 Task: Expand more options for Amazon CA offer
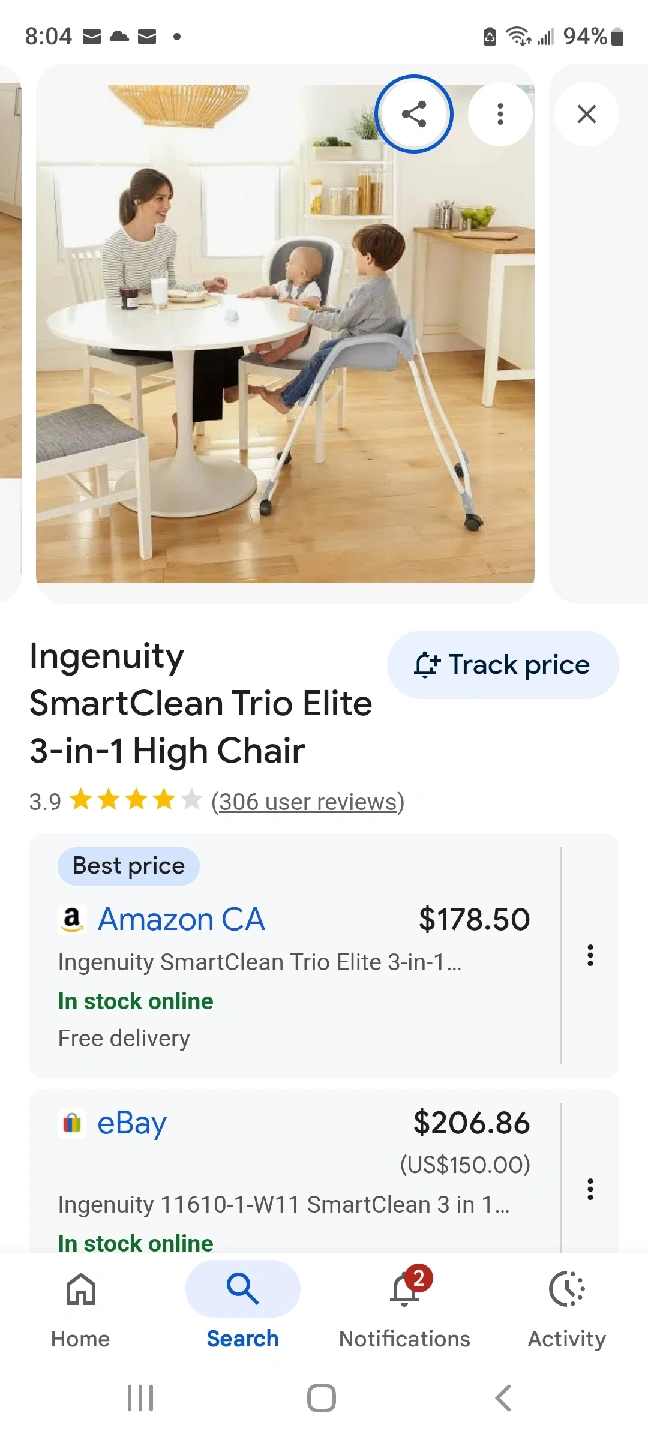coord(590,955)
